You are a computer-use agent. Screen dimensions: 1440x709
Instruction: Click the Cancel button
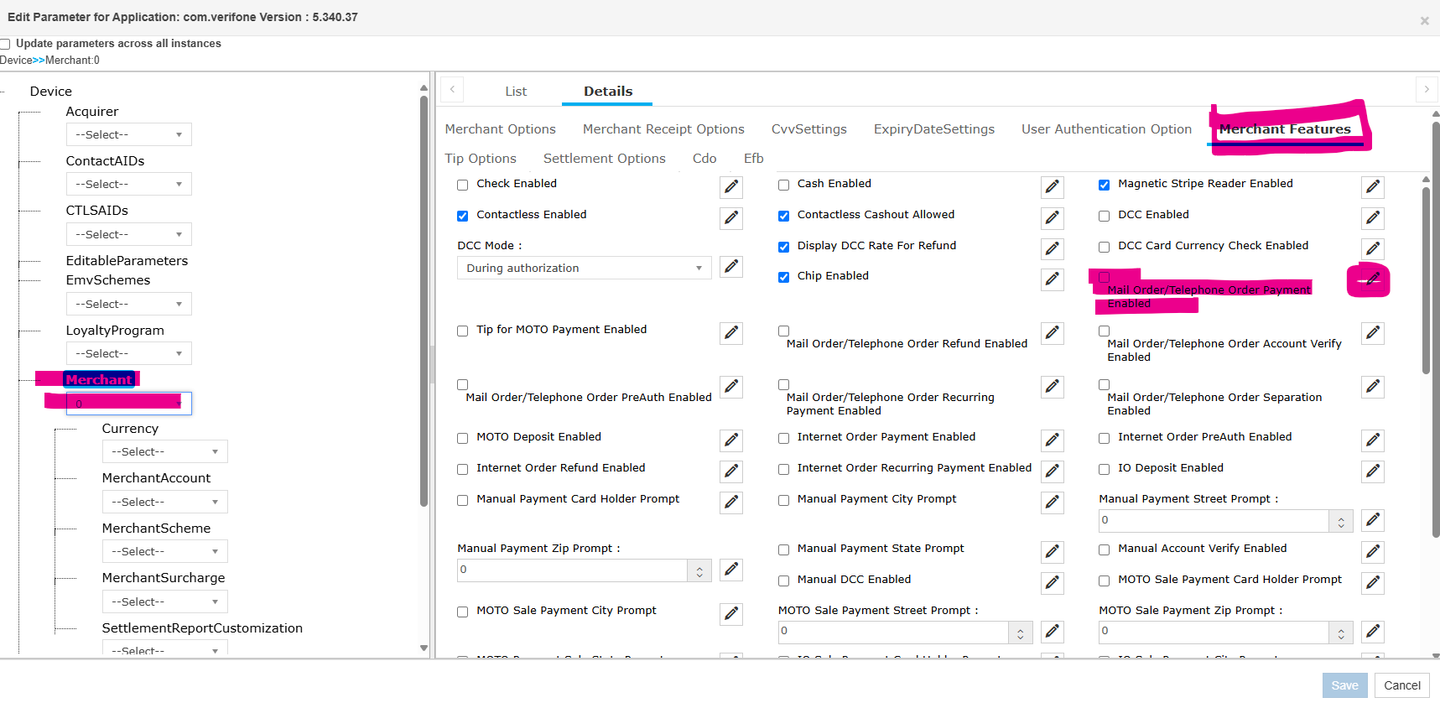pos(1402,685)
